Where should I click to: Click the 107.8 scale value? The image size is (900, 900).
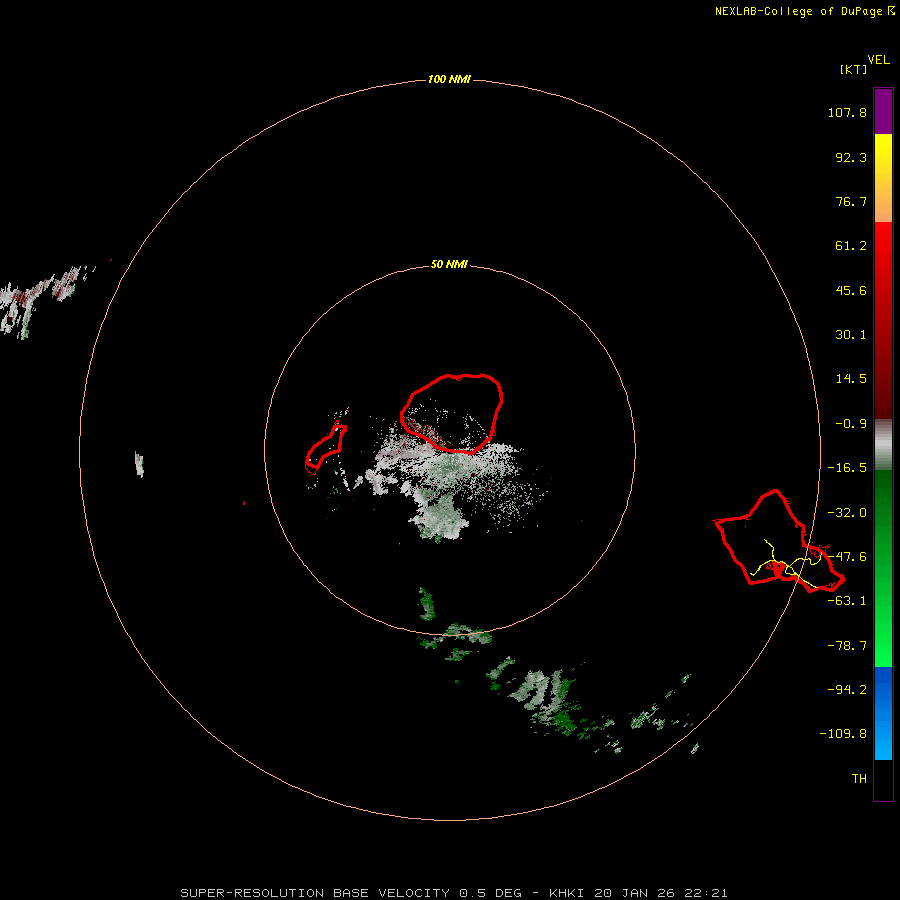pos(847,112)
